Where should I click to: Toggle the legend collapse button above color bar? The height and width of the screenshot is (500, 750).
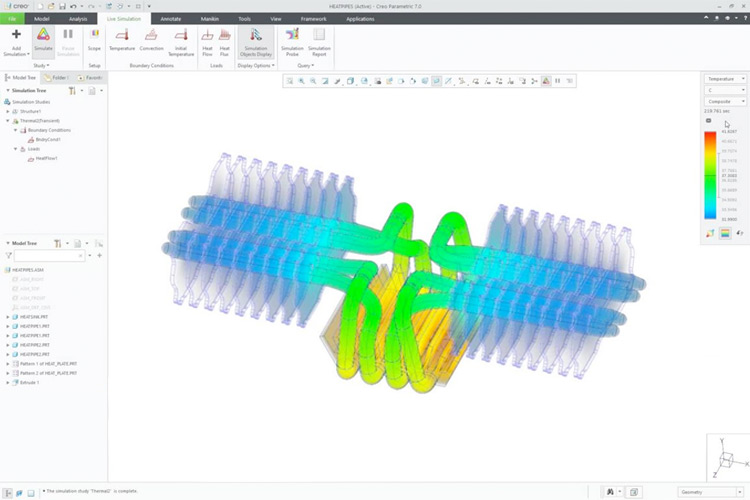click(709, 120)
